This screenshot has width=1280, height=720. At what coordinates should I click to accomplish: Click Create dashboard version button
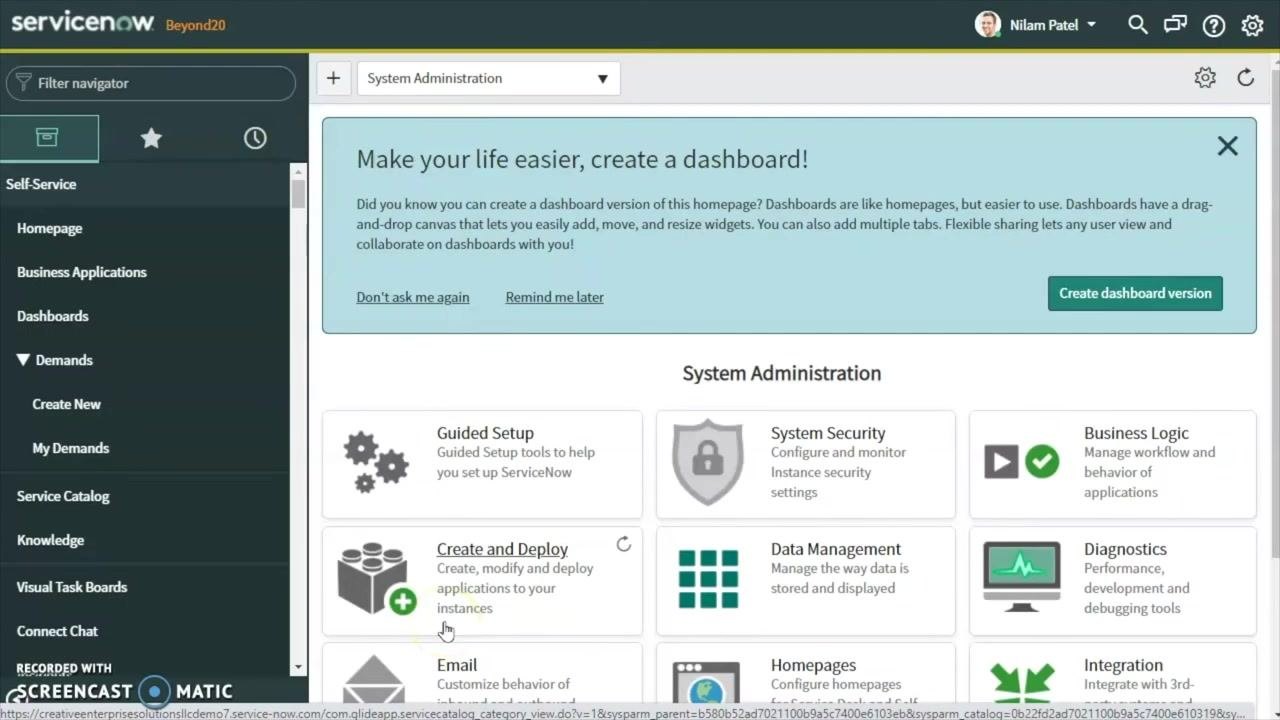tap(1135, 293)
